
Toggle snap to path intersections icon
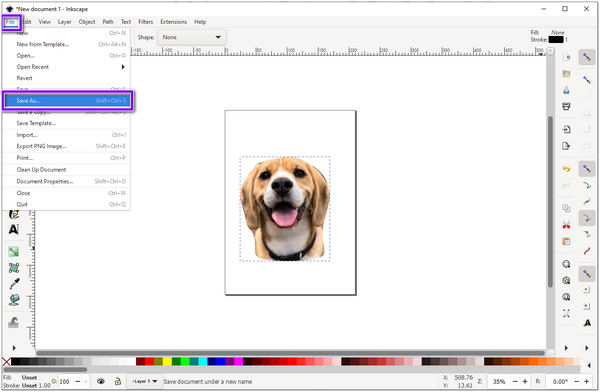click(587, 202)
